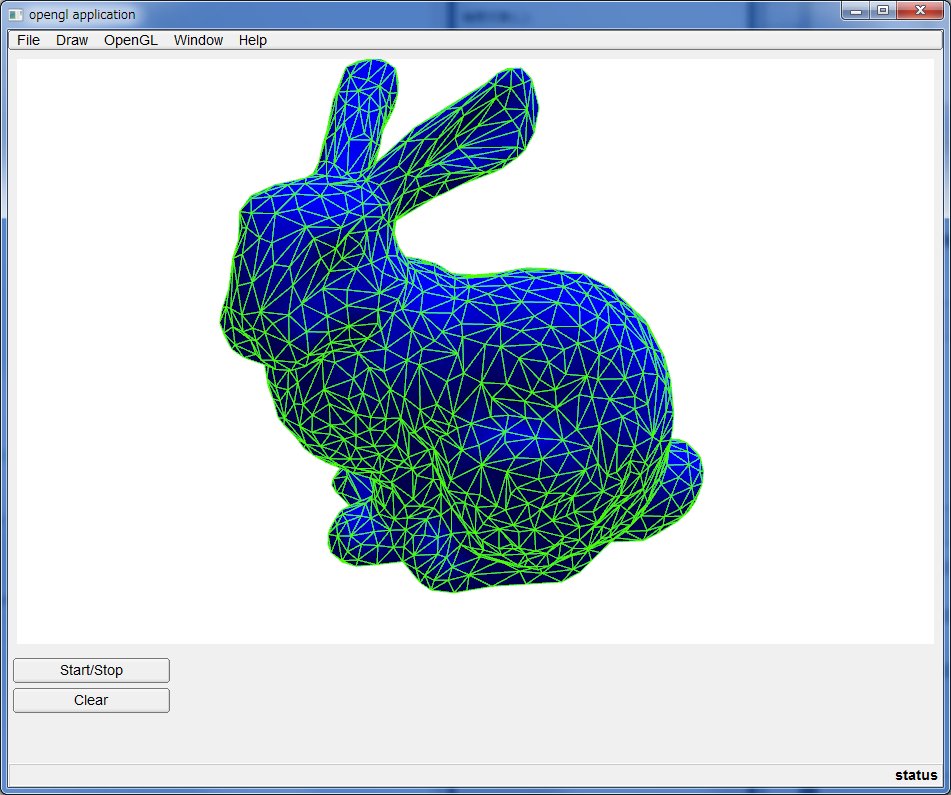
Task: Click the Clear button
Action: [92, 700]
